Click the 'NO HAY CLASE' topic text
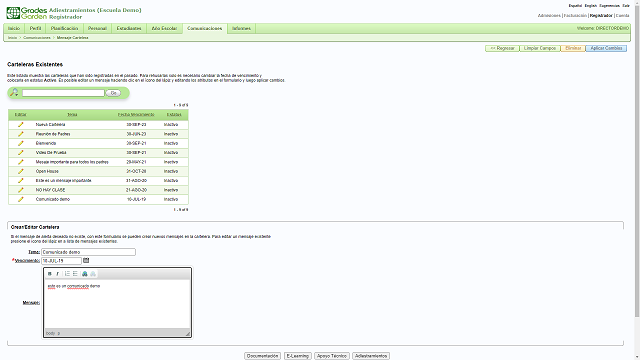640x360 pixels. click(50, 190)
